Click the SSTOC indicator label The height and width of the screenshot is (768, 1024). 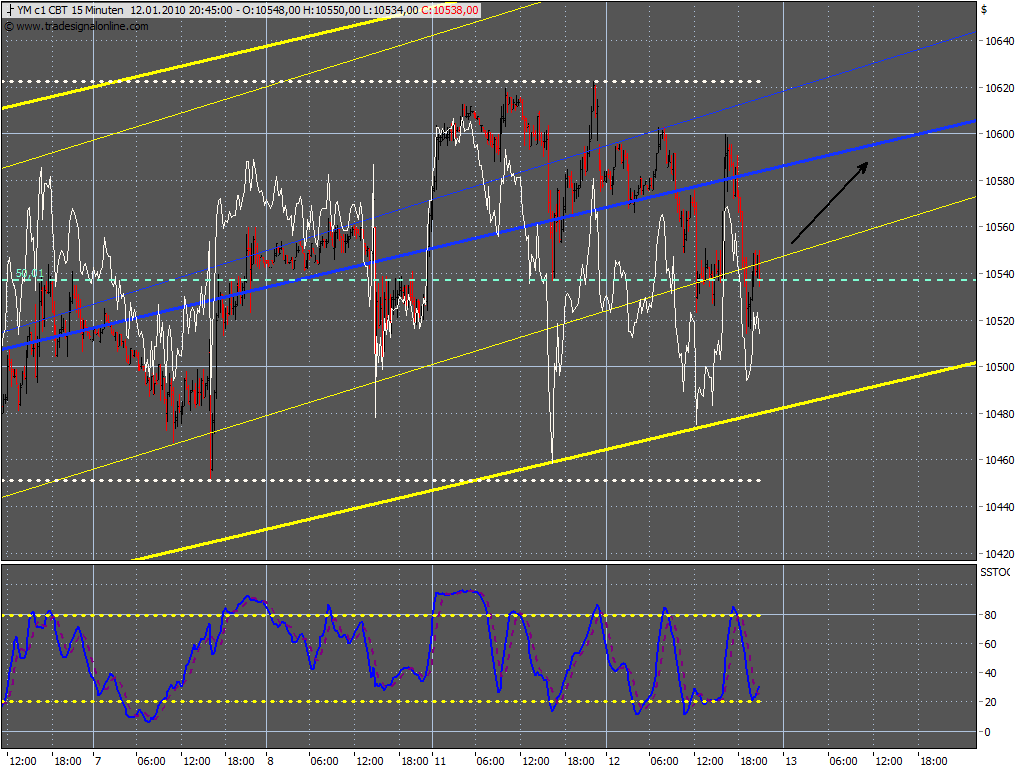(x=995, y=573)
